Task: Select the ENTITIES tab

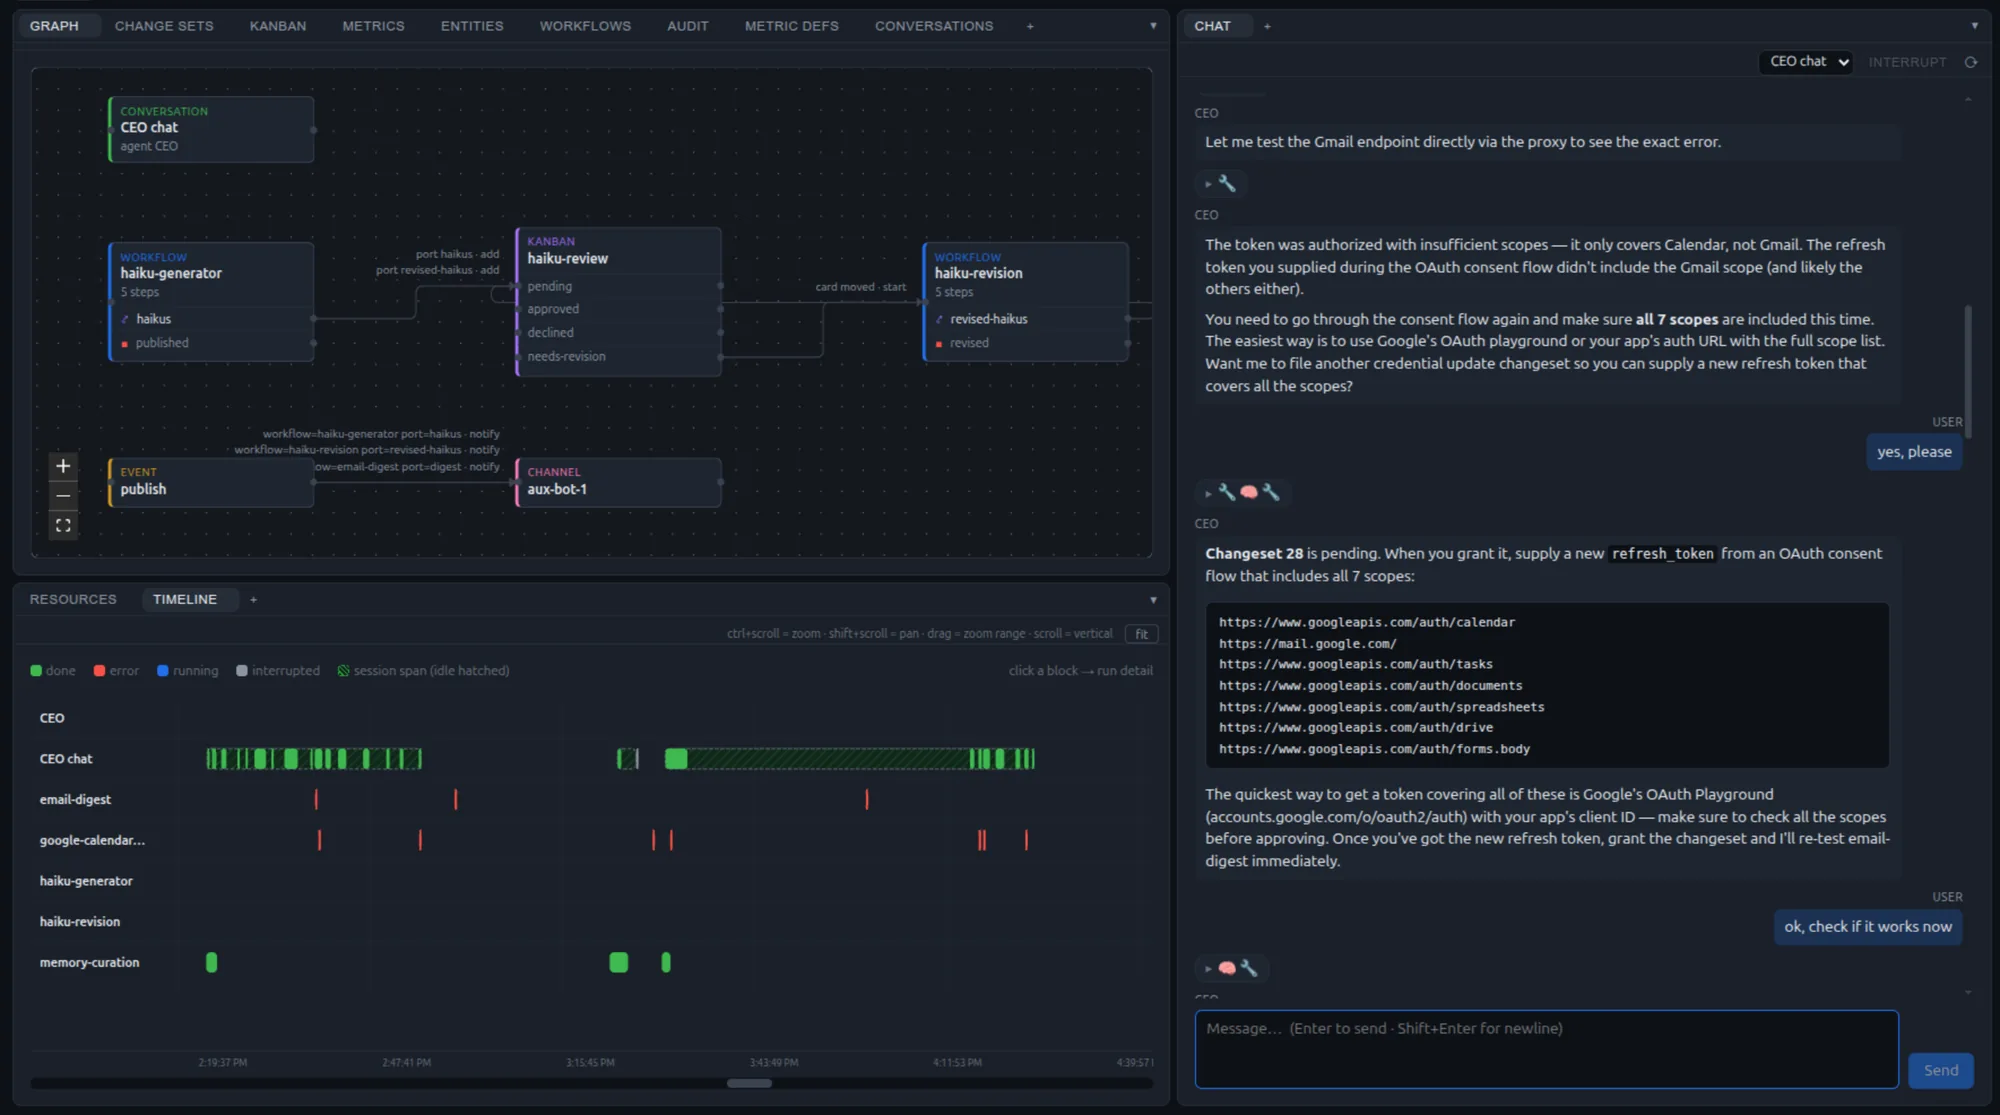Action: click(x=472, y=26)
